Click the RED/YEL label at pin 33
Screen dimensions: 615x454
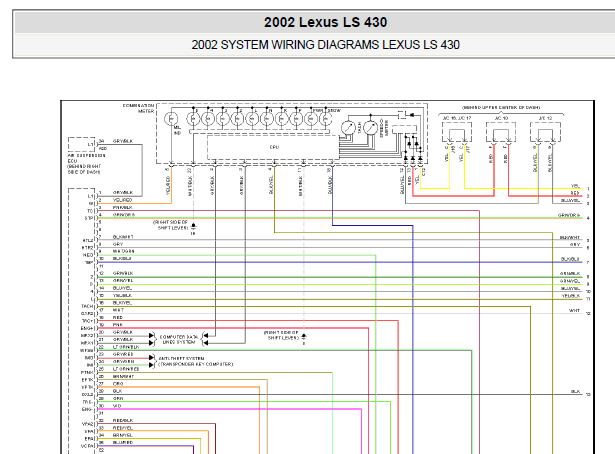pos(123,428)
